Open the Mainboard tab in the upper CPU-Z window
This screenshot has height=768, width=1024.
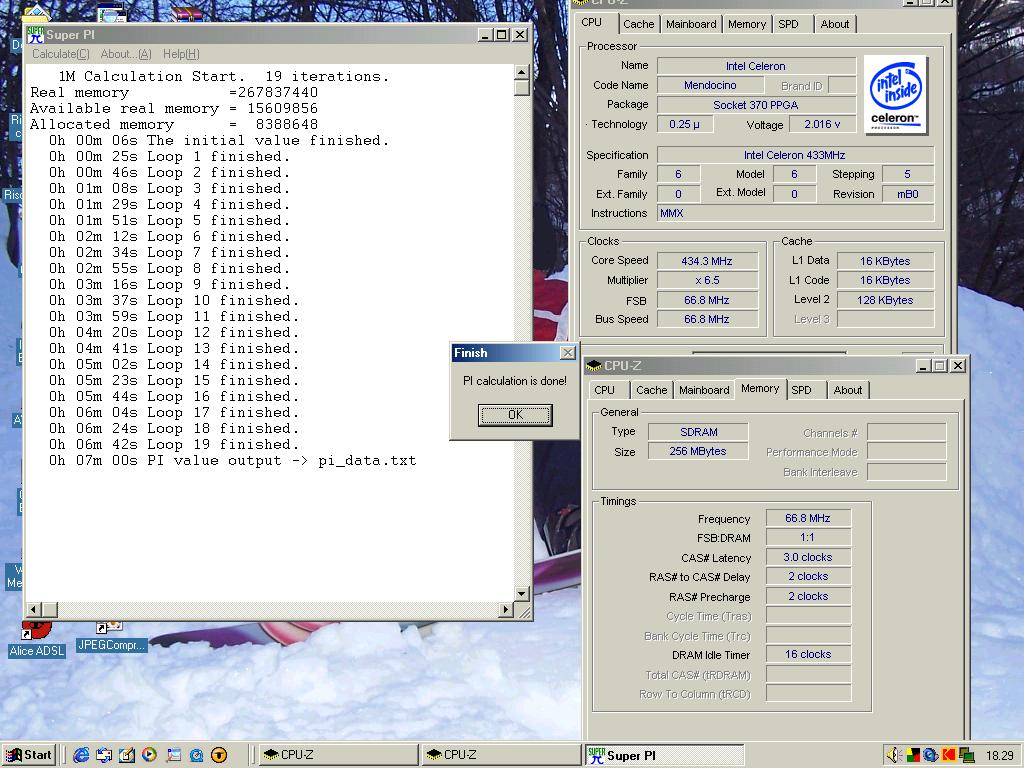tap(691, 24)
